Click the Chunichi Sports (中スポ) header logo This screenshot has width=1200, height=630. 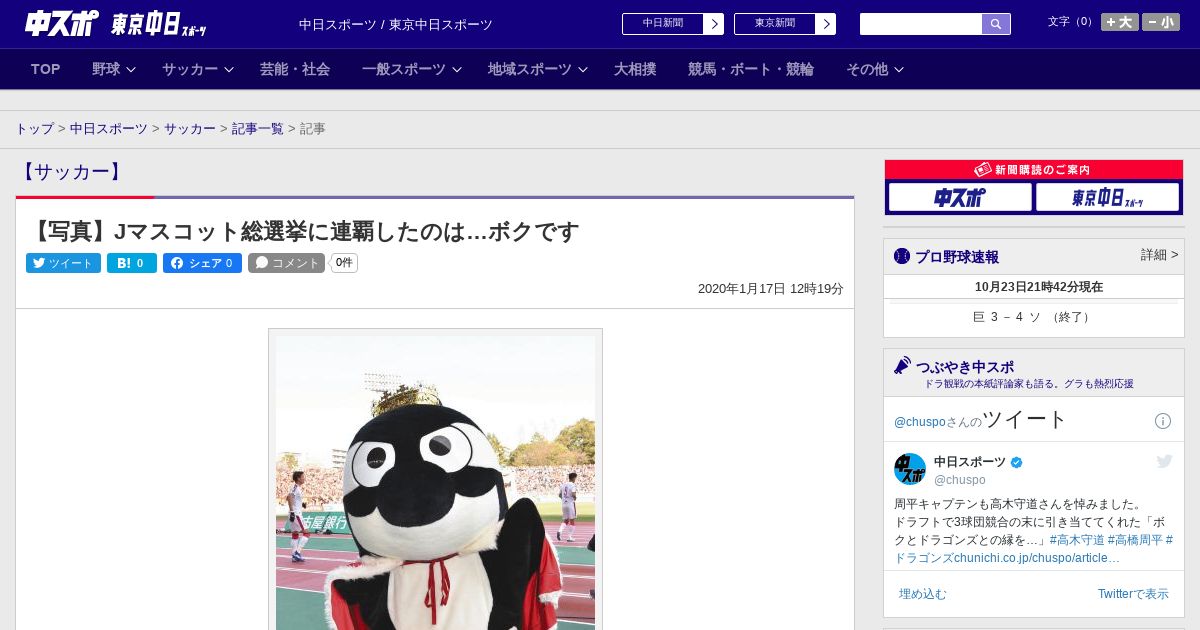62,23
